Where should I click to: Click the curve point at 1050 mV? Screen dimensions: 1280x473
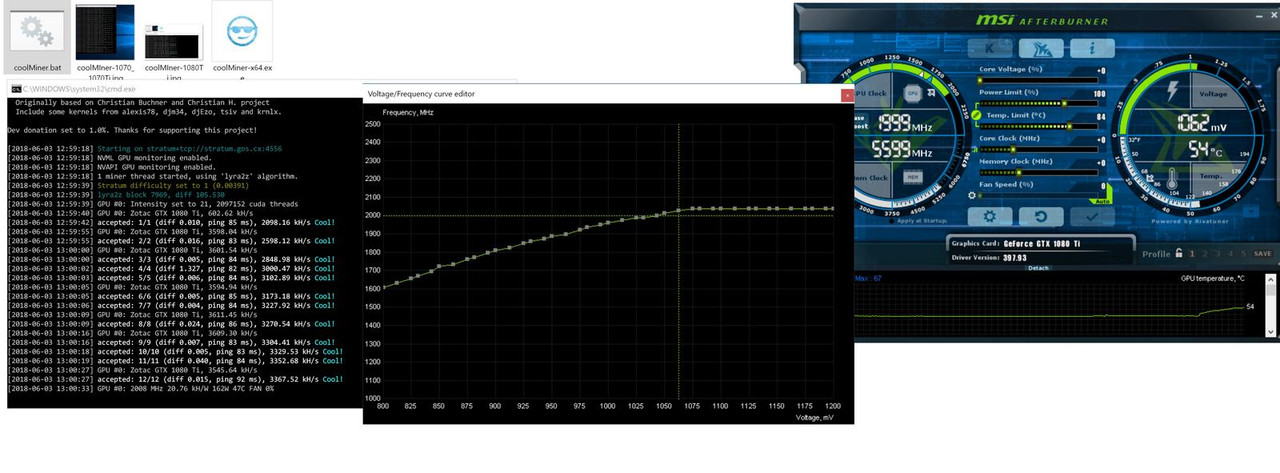[x=665, y=211]
